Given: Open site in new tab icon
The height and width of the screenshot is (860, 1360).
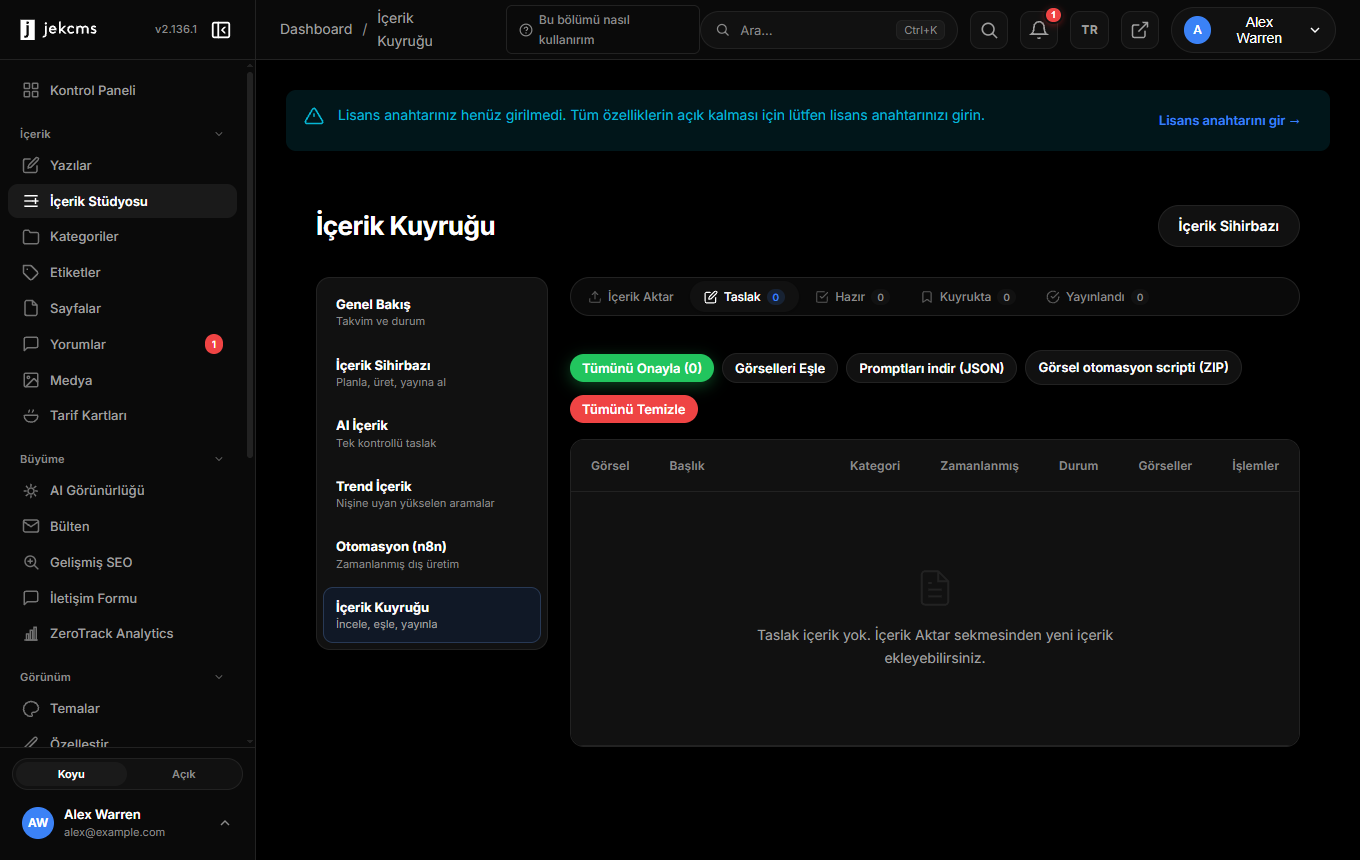Looking at the screenshot, I should (x=1140, y=30).
